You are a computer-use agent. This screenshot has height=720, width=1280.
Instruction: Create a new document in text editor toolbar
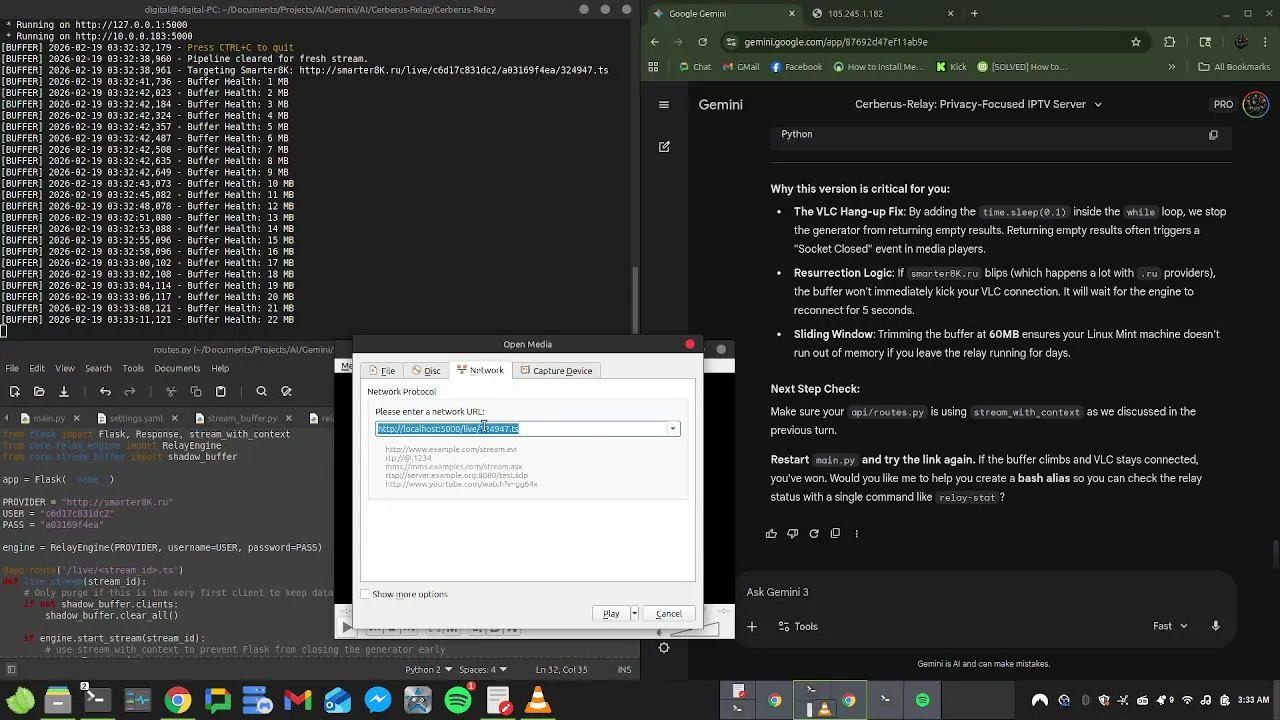pyautogui.click(x=14, y=391)
